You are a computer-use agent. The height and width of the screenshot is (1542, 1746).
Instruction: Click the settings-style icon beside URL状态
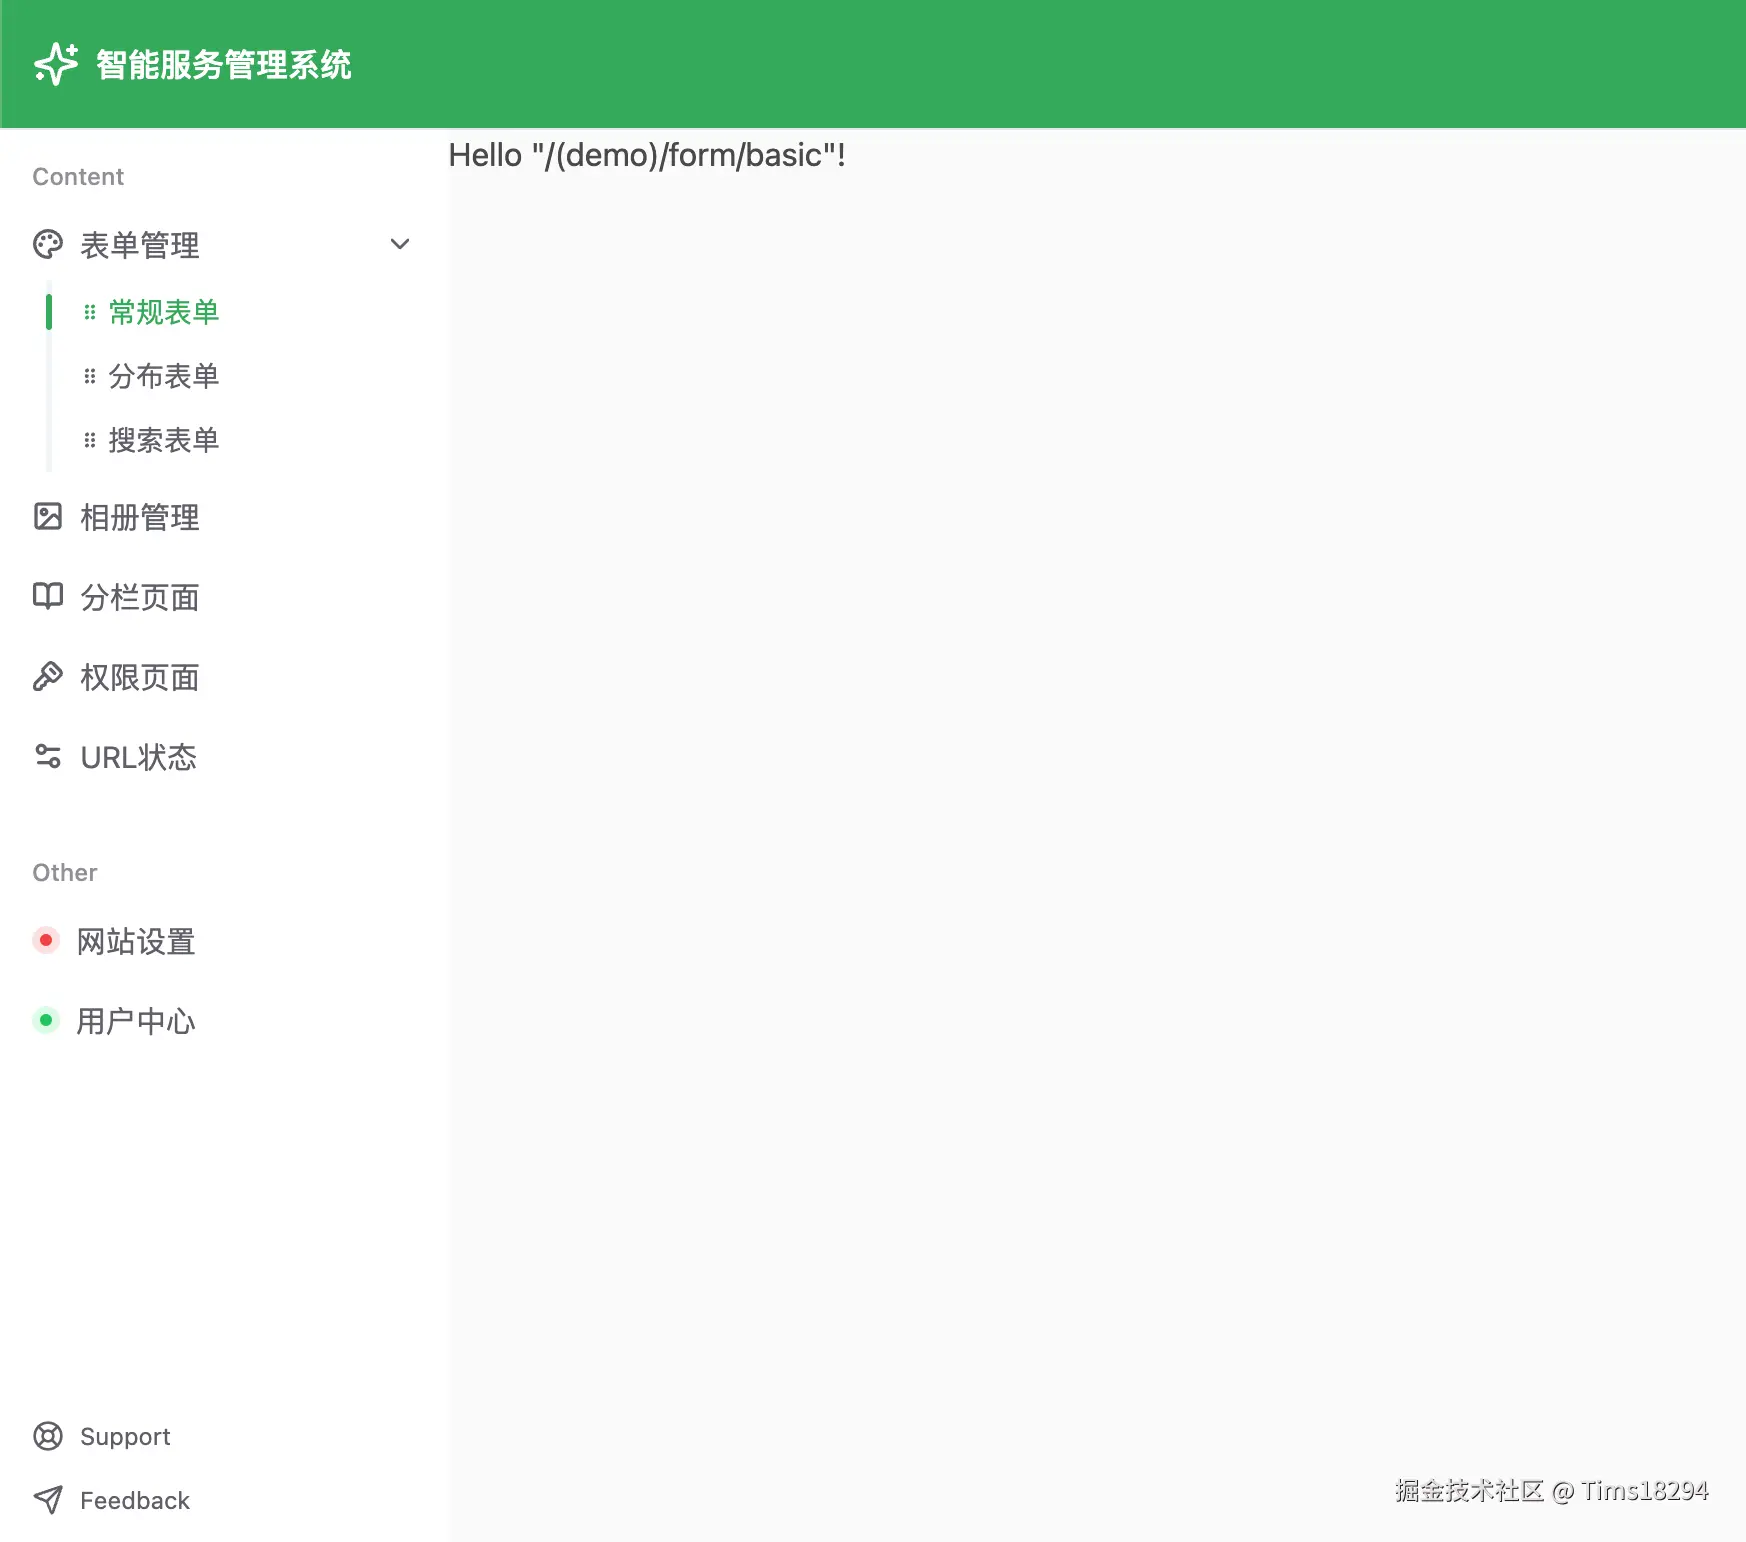click(48, 757)
